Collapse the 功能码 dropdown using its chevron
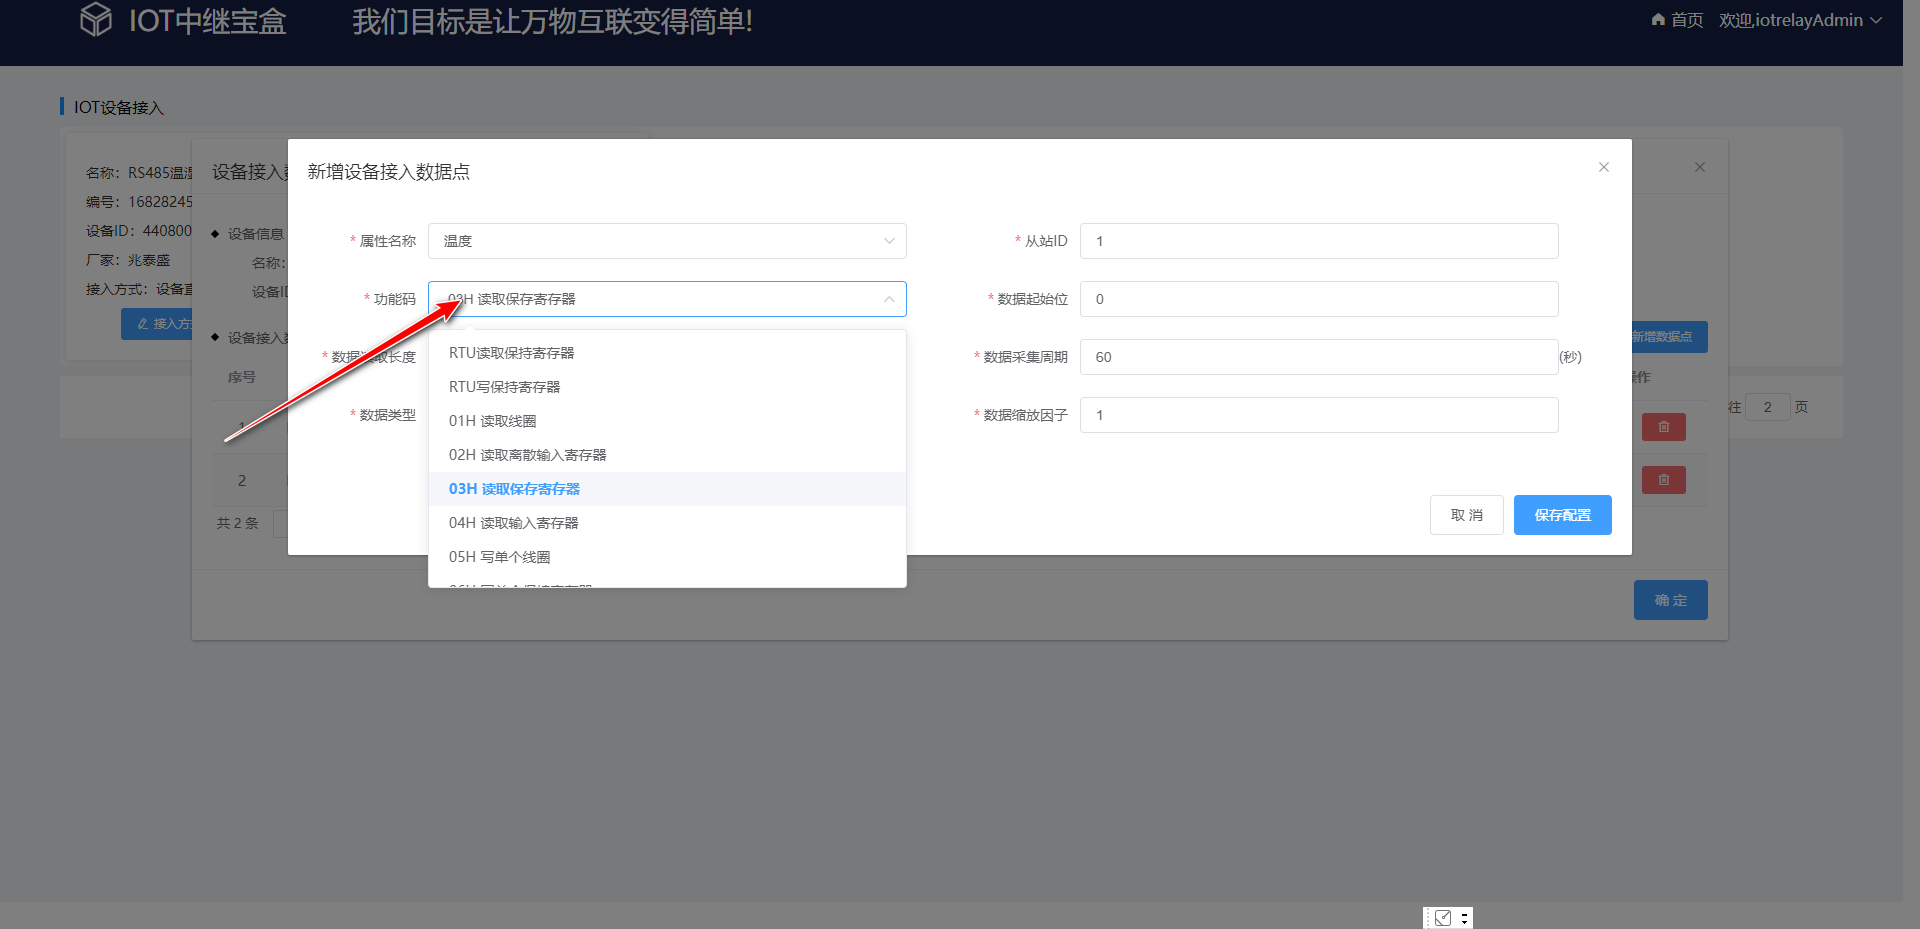Viewport: 1920px width, 929px height. [888, 299]
